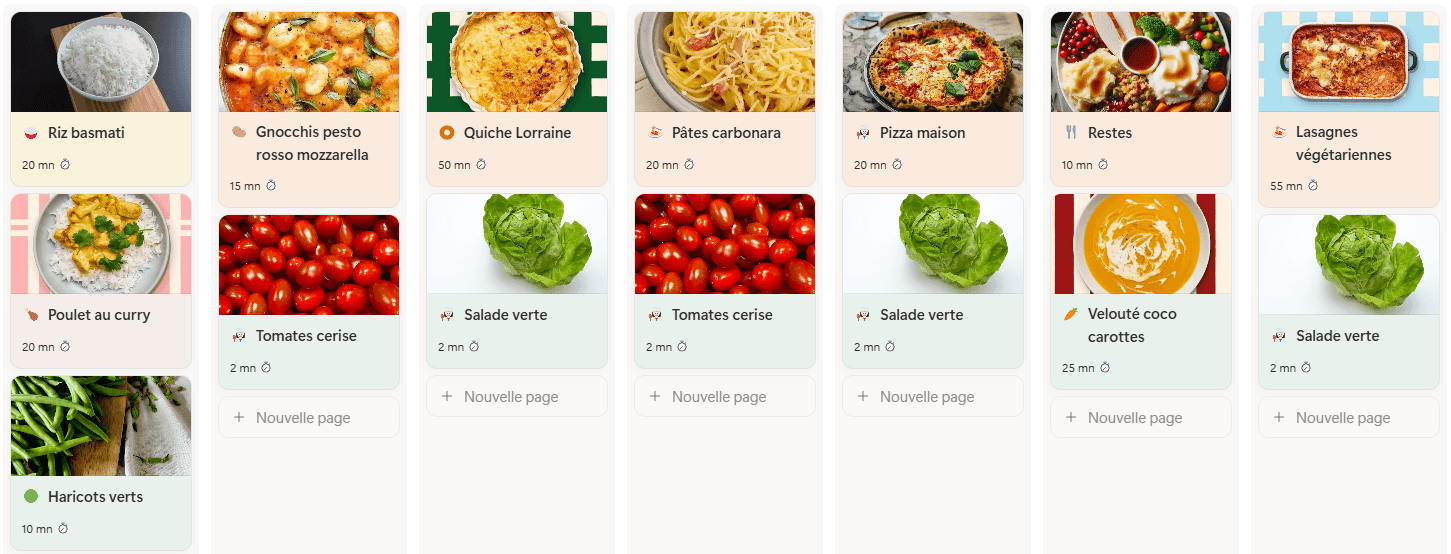Click the carrot icon beside Velouté coco carottes

pos(1071,314)
